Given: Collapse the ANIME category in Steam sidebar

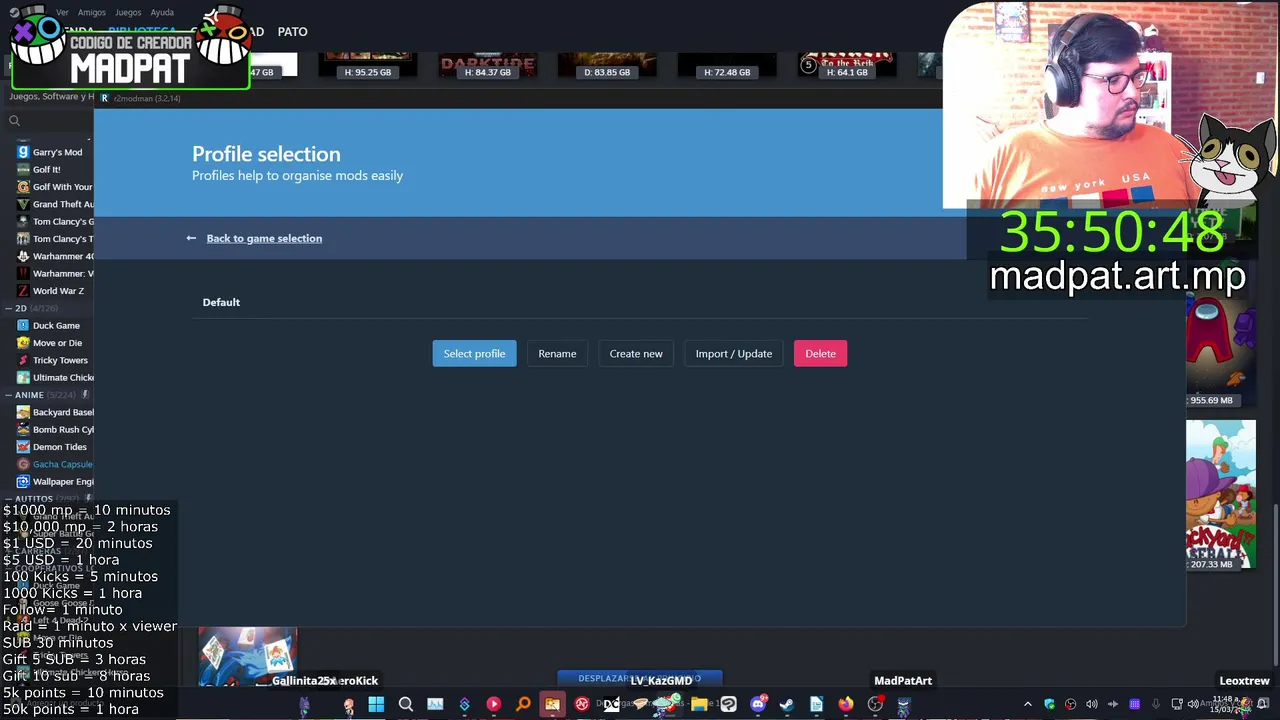Looking at the screenshot, I should (x=9, y=395).
